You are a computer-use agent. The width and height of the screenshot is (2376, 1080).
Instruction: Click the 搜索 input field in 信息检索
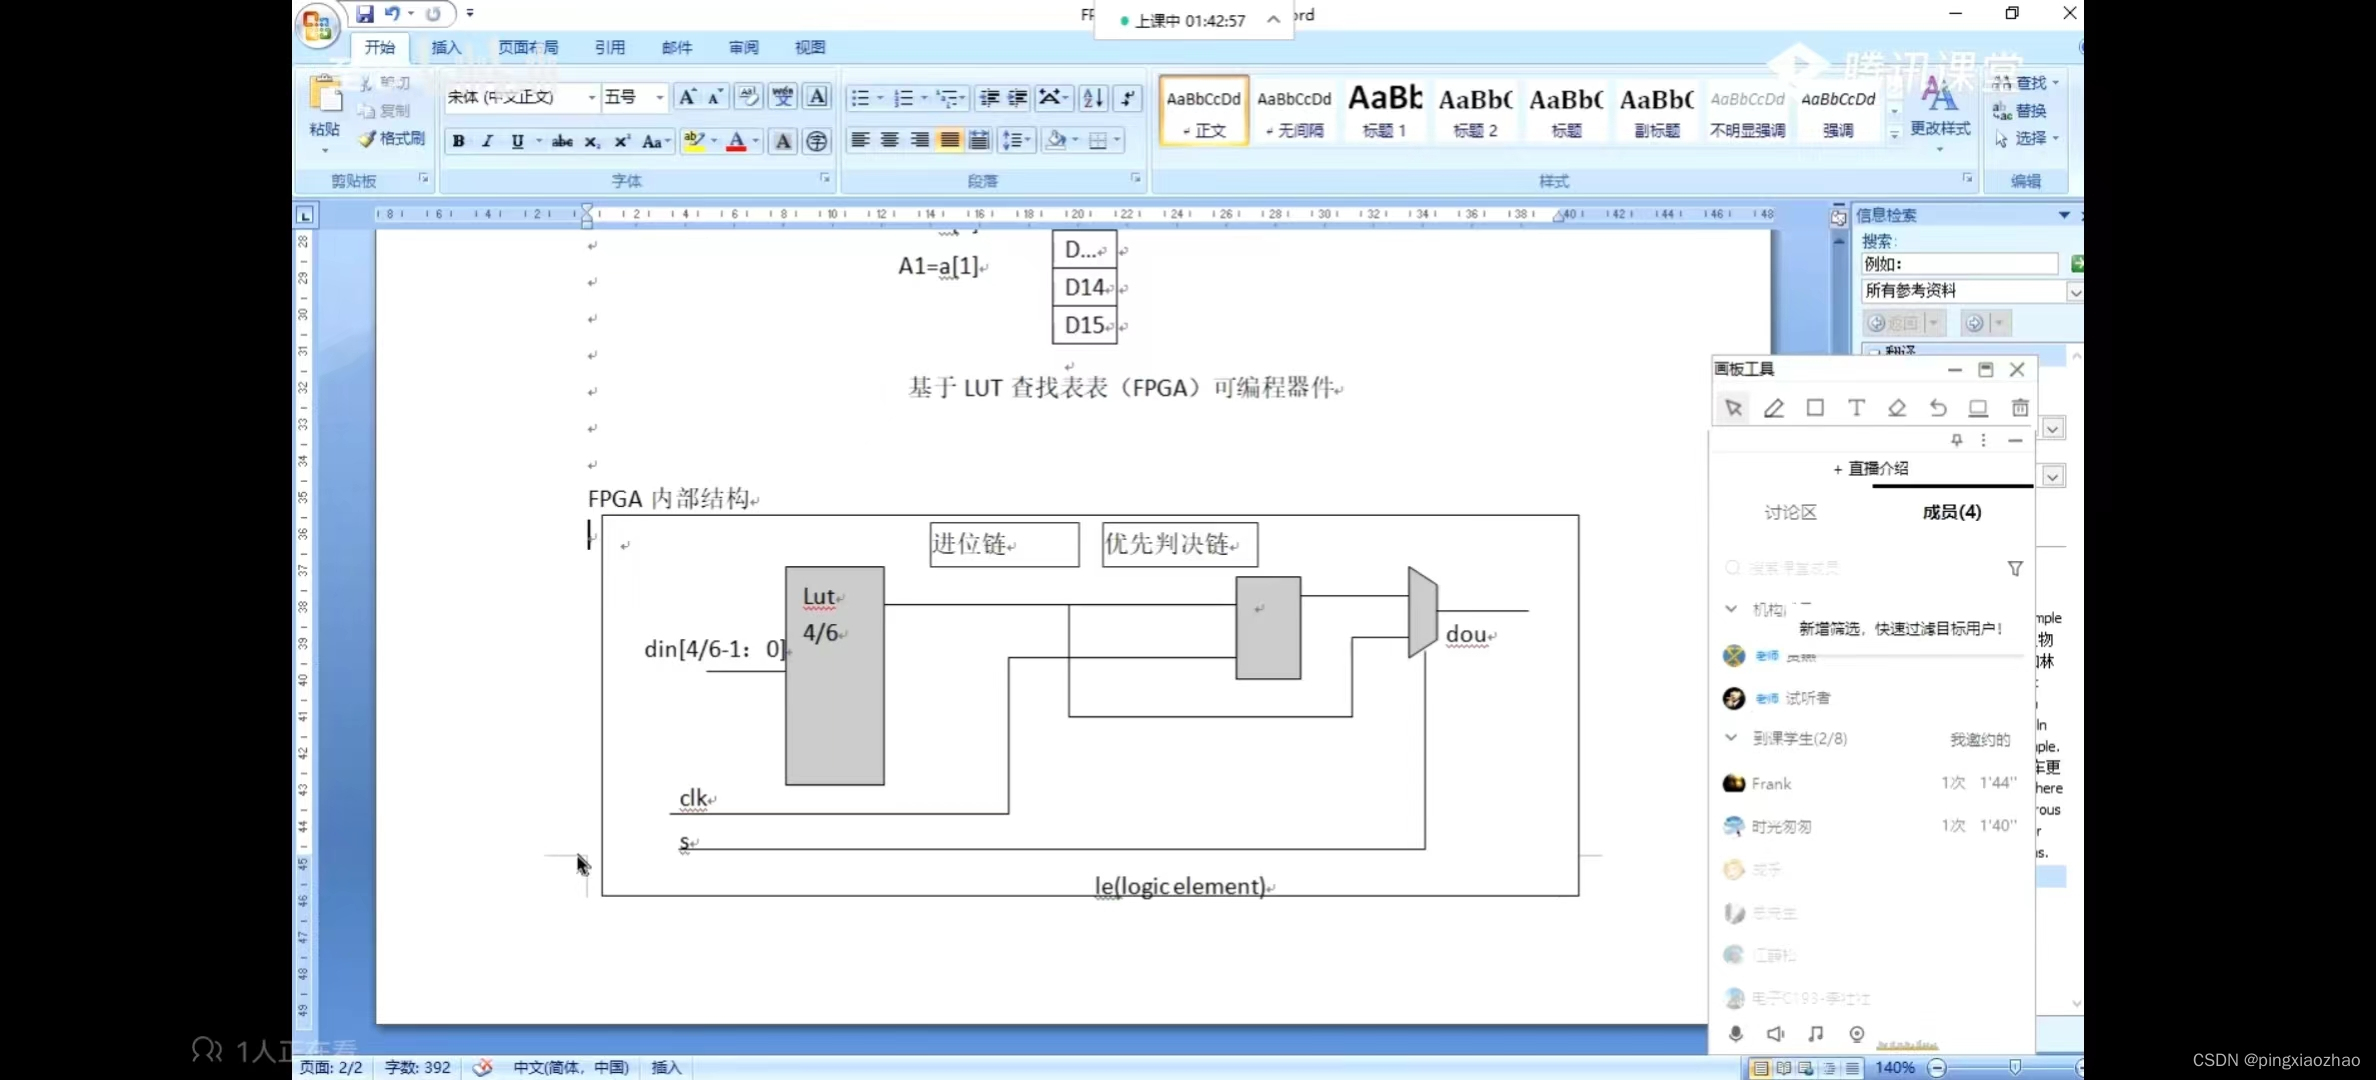[1958, 264]
